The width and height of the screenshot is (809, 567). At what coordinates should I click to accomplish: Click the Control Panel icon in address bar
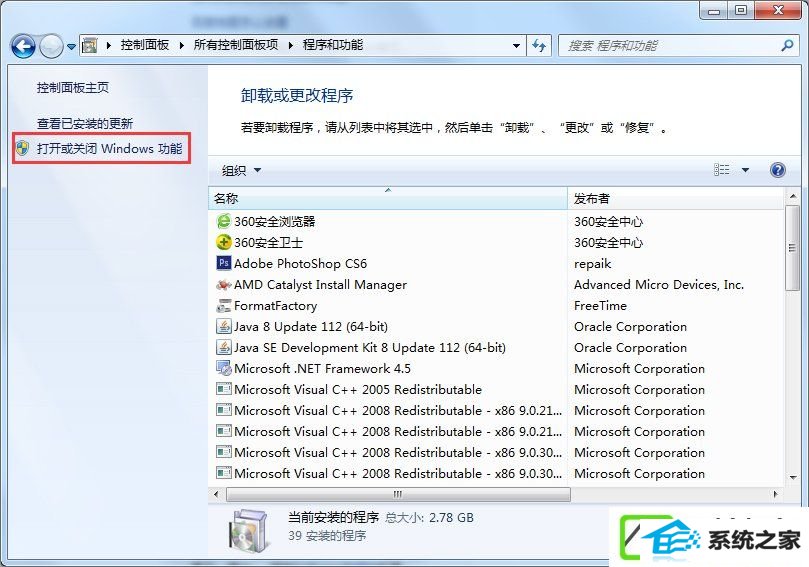tap(90, 45)
